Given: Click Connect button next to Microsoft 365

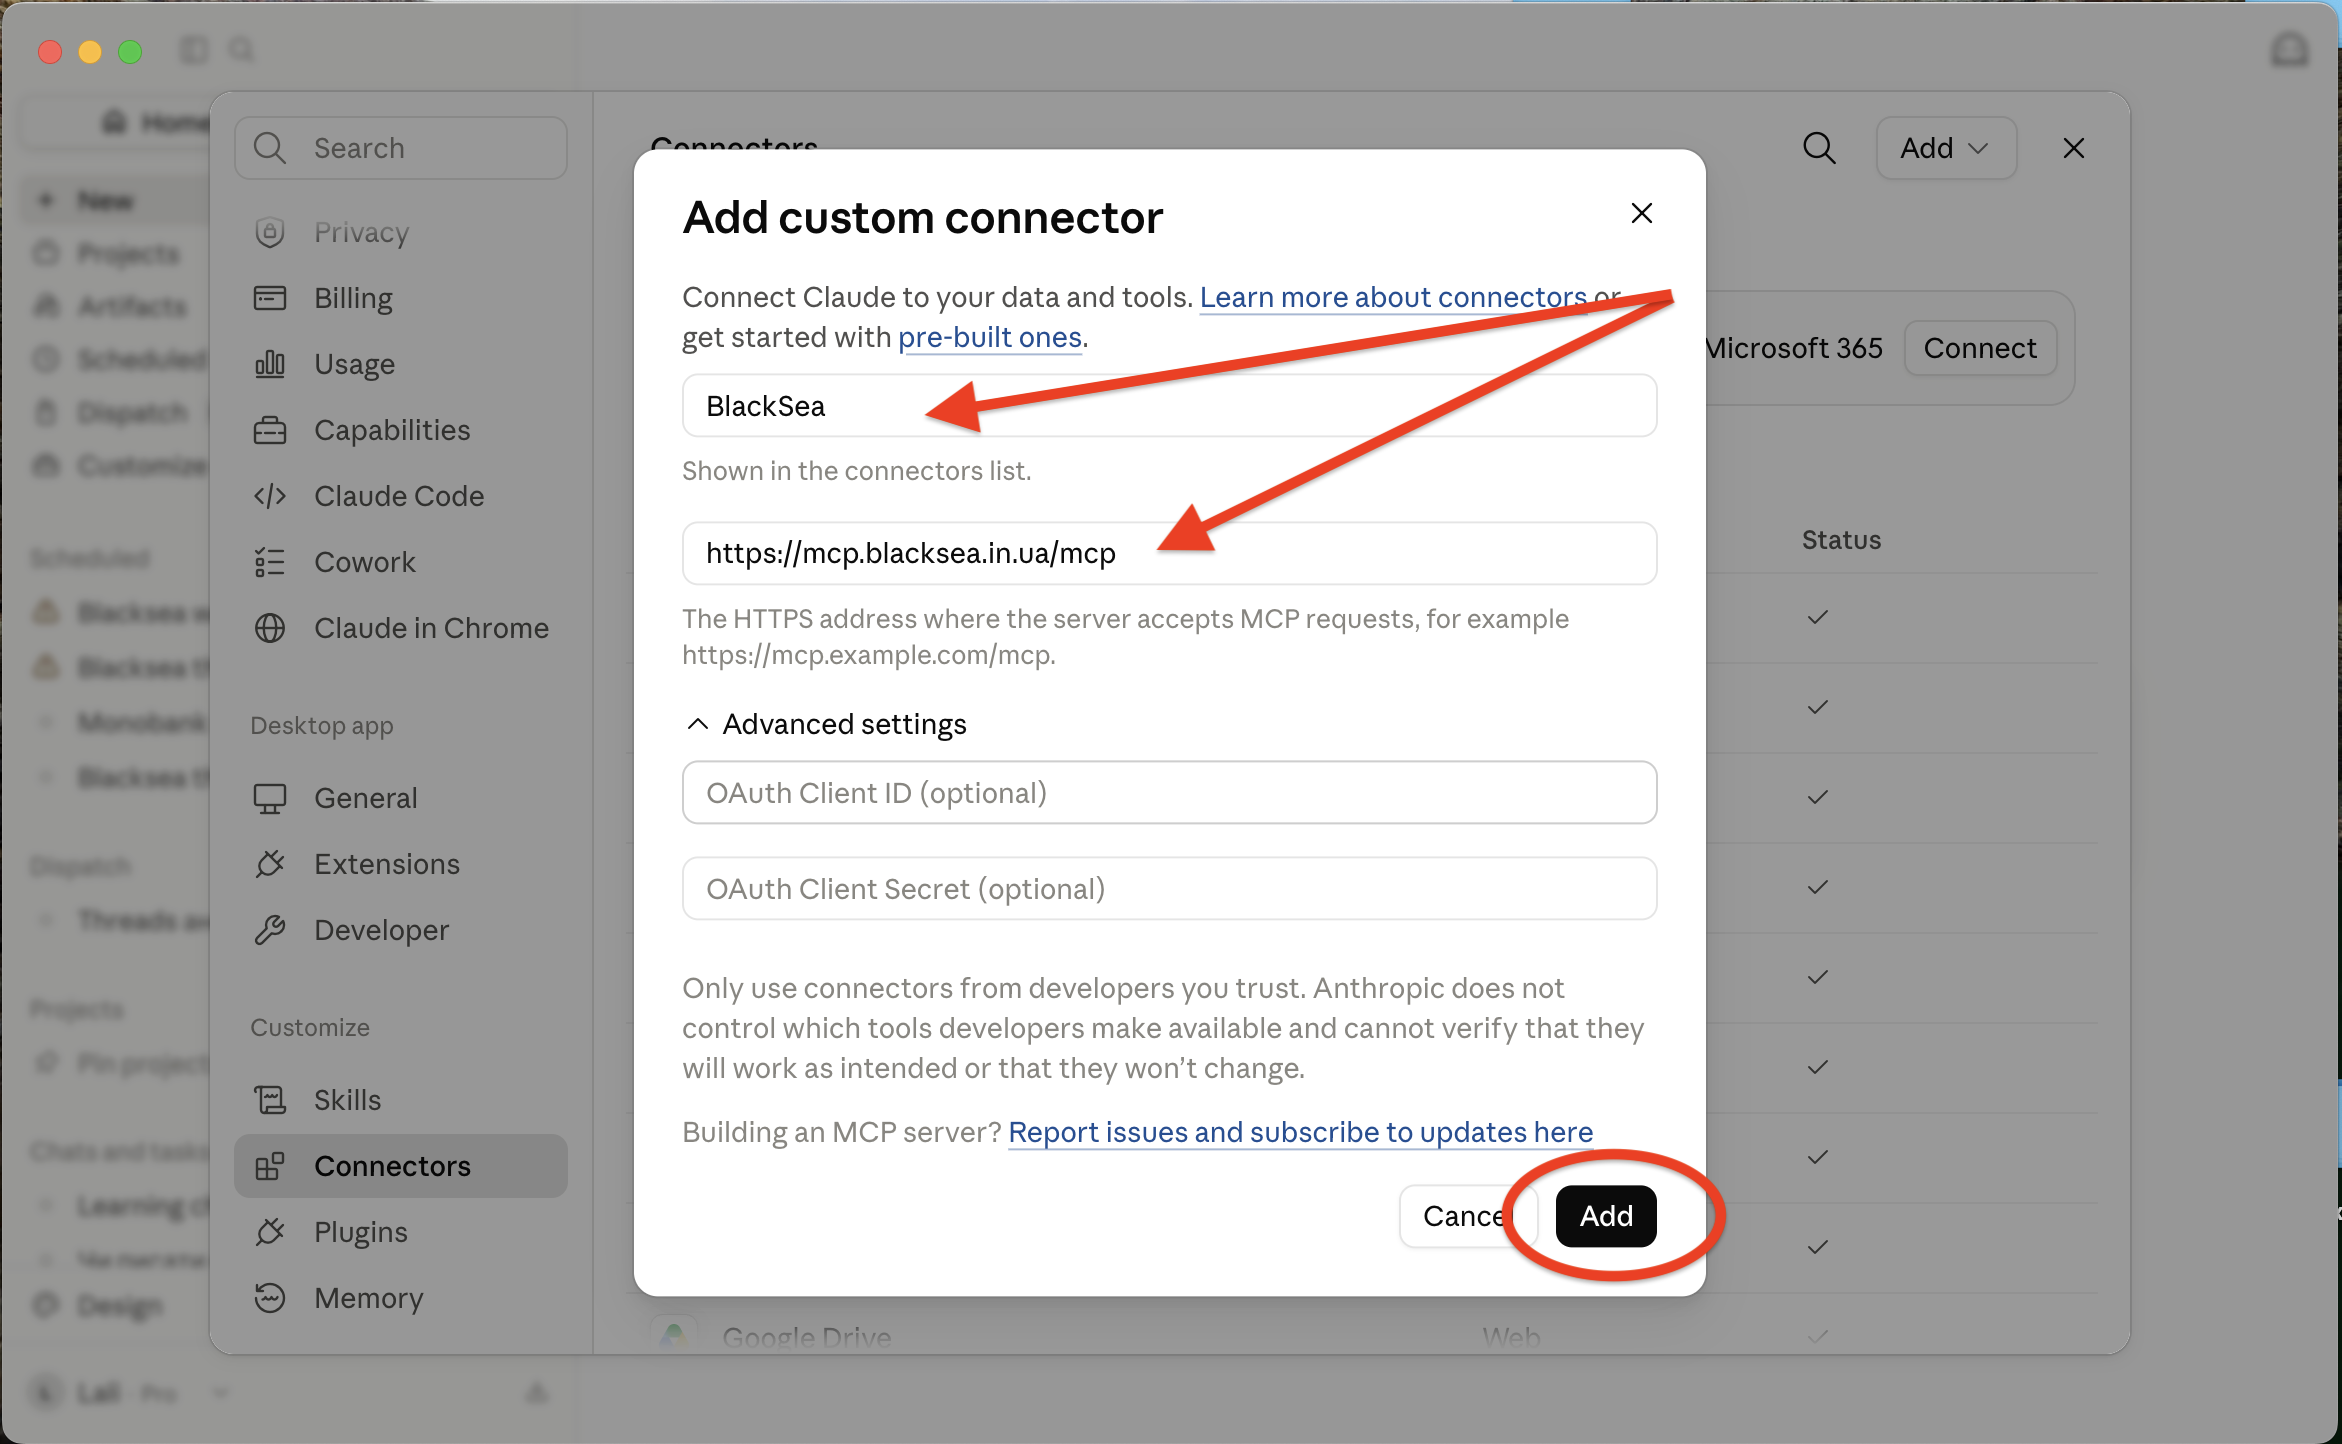Looking at the screenshot, I should pyautogui.click(x=1979, y=348).
